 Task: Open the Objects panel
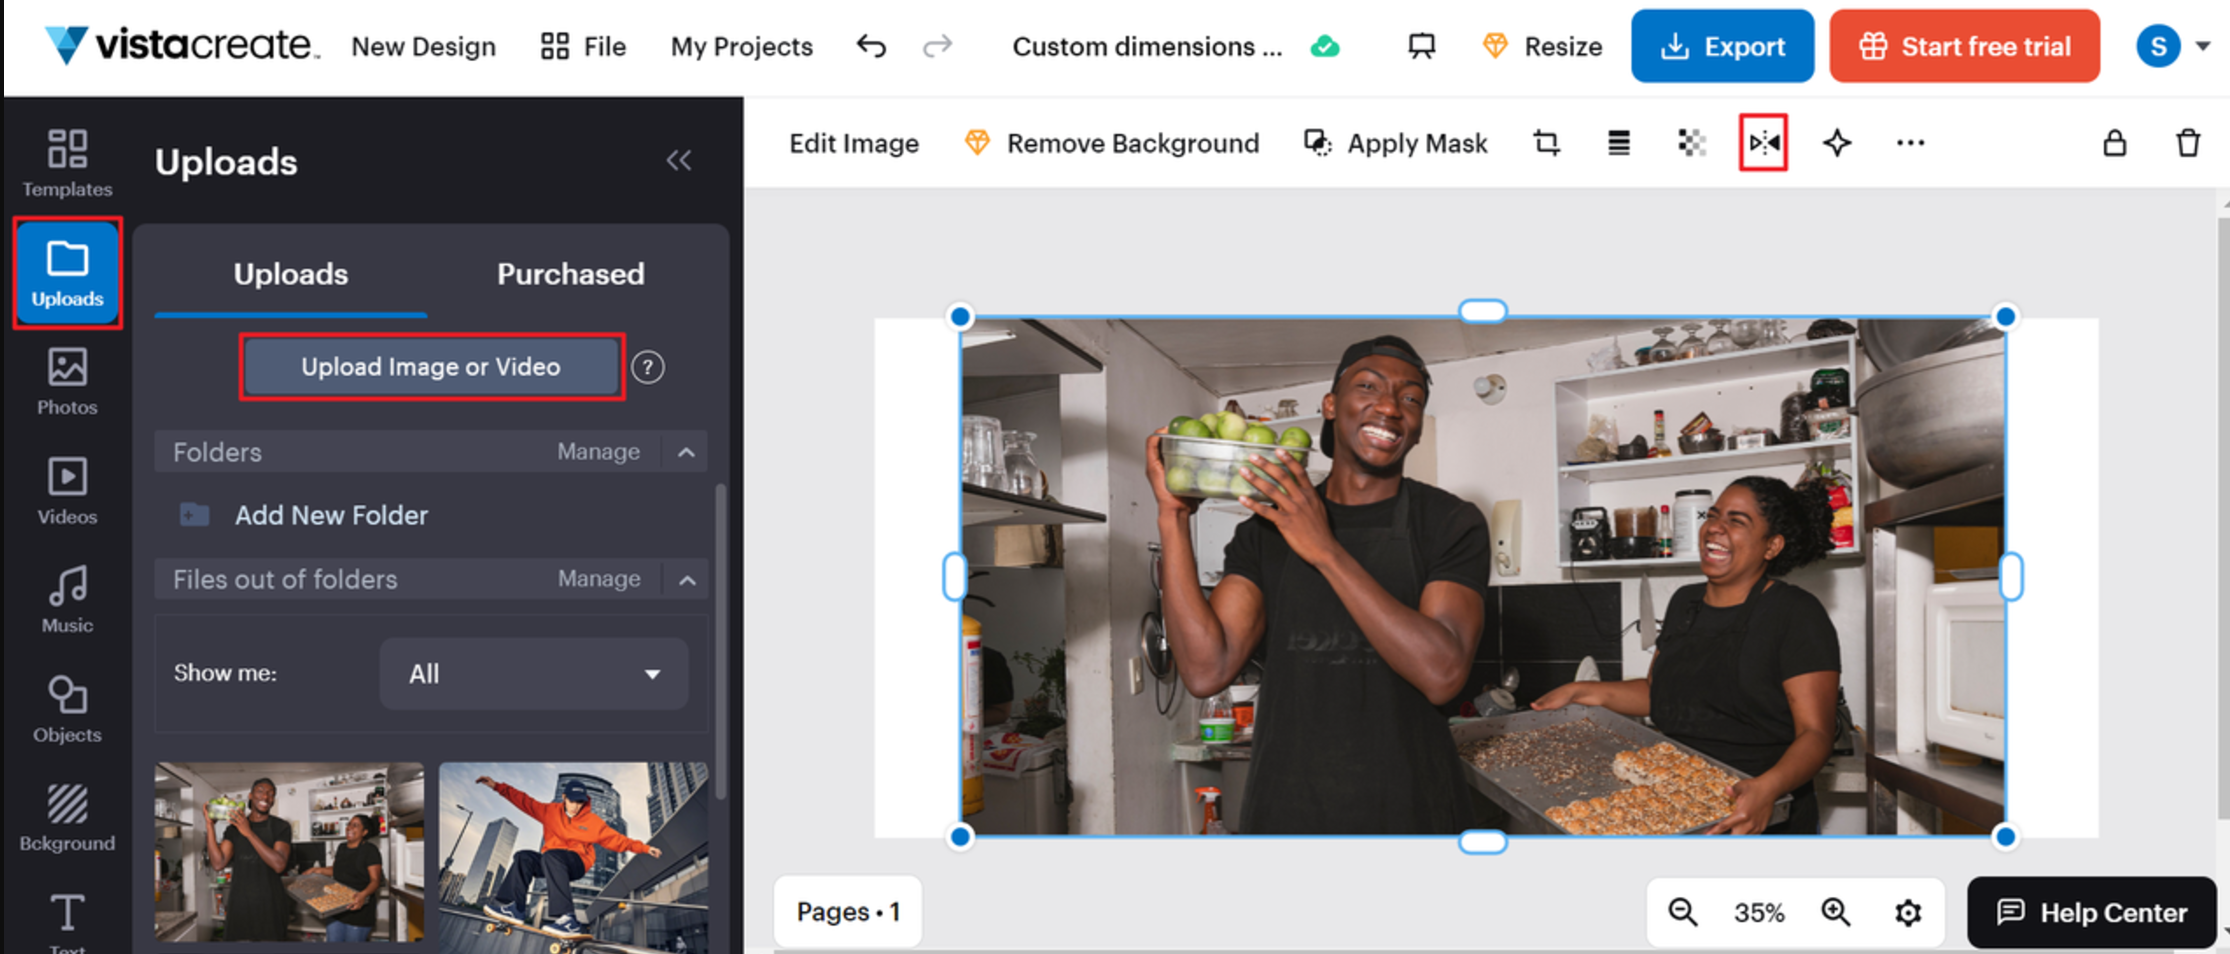[x=67, y=708]
